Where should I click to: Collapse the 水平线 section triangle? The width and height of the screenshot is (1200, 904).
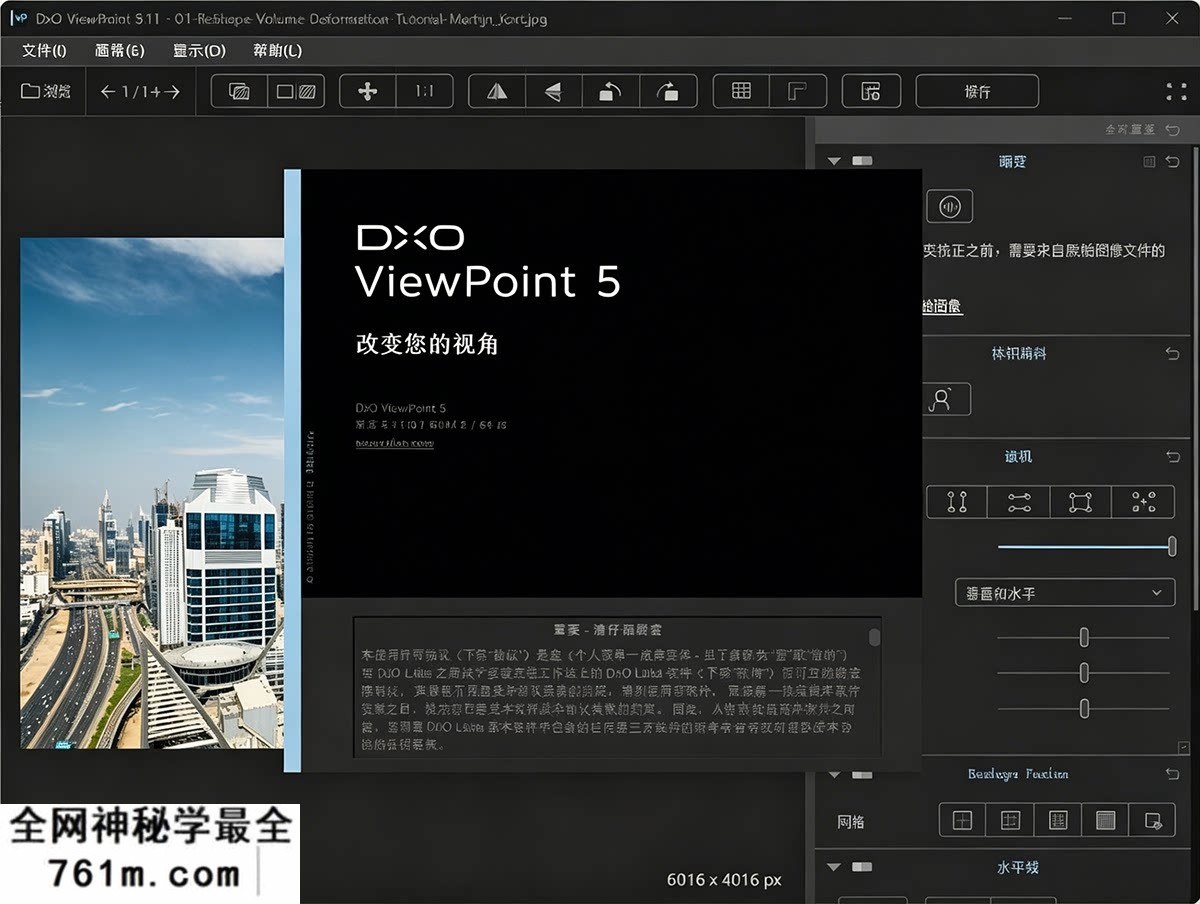834,866
